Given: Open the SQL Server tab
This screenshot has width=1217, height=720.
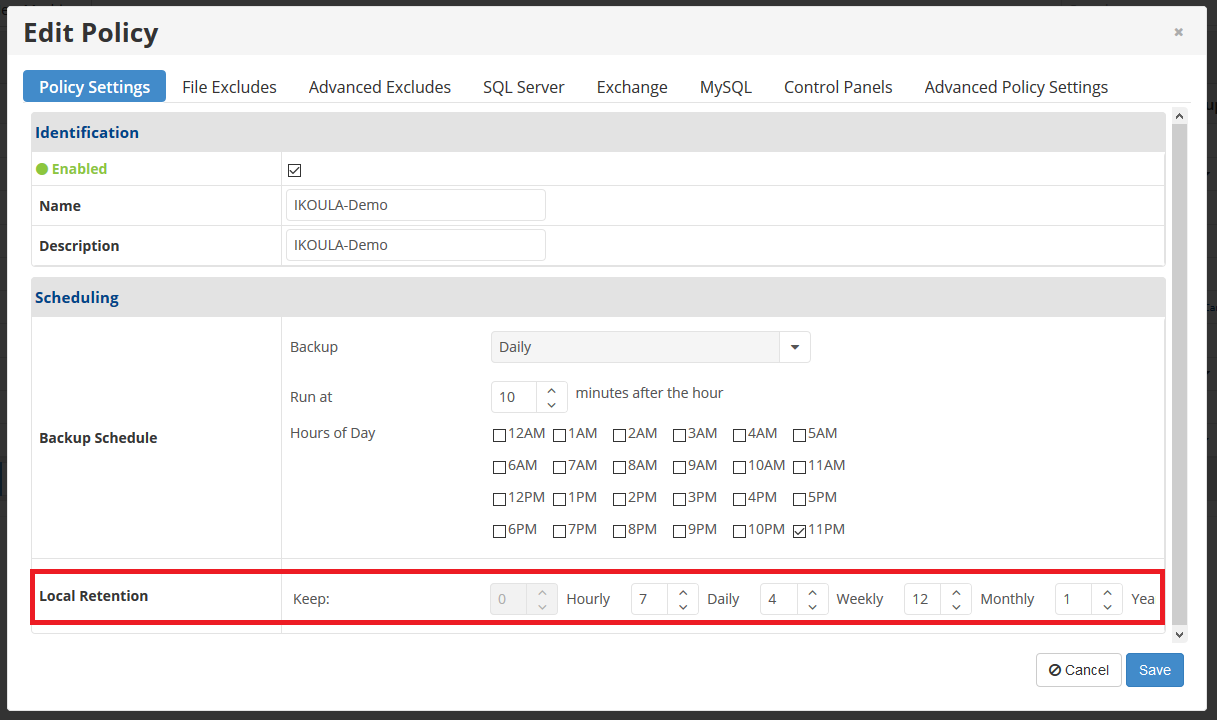Looking at the screenshot, I should (524, 87).
